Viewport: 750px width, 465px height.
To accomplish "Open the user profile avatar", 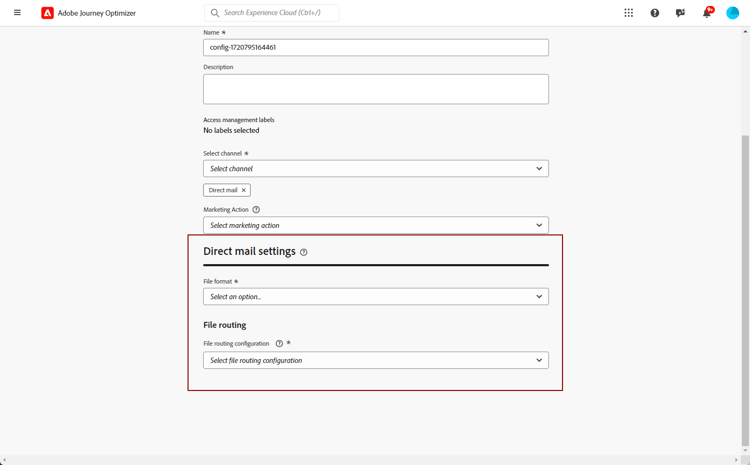I will tap(732, 13).
